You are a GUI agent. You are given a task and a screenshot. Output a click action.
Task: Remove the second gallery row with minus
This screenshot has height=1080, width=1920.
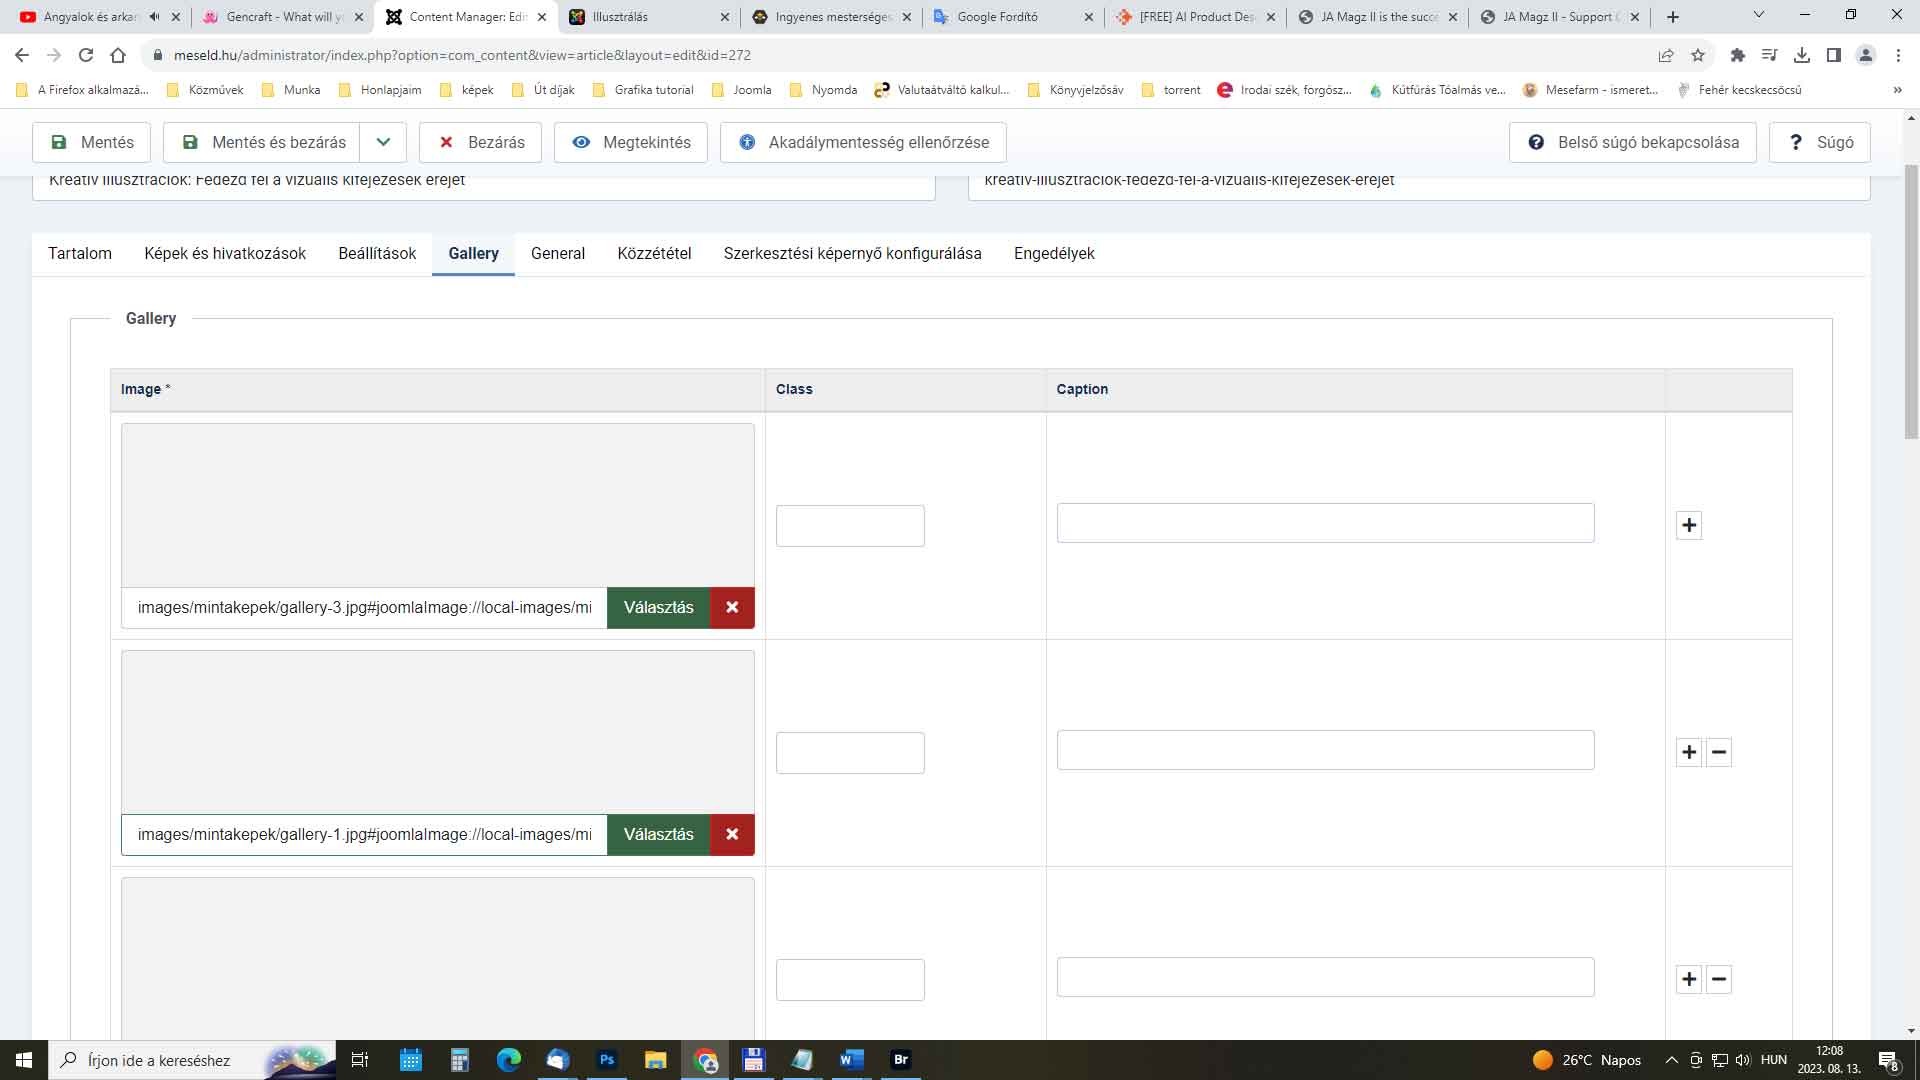point(1719,752)
